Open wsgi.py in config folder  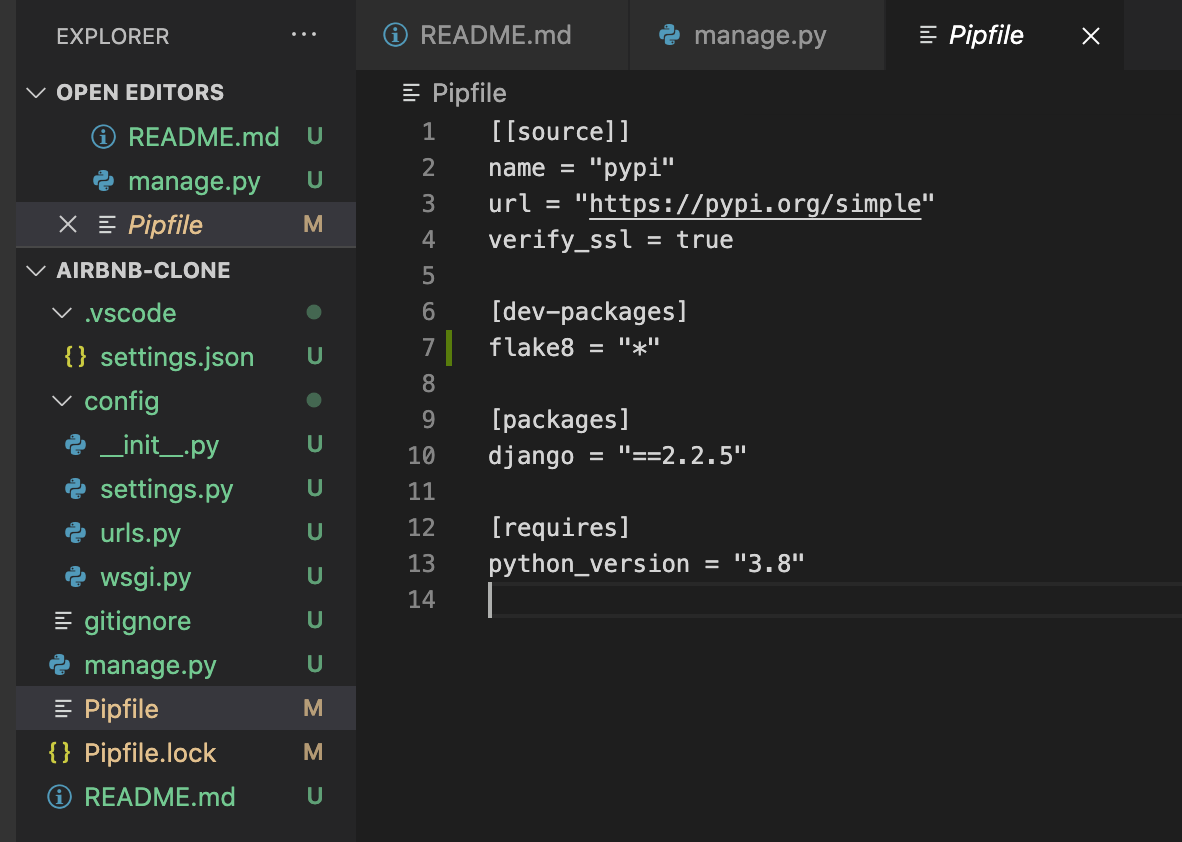pos(185,577)
